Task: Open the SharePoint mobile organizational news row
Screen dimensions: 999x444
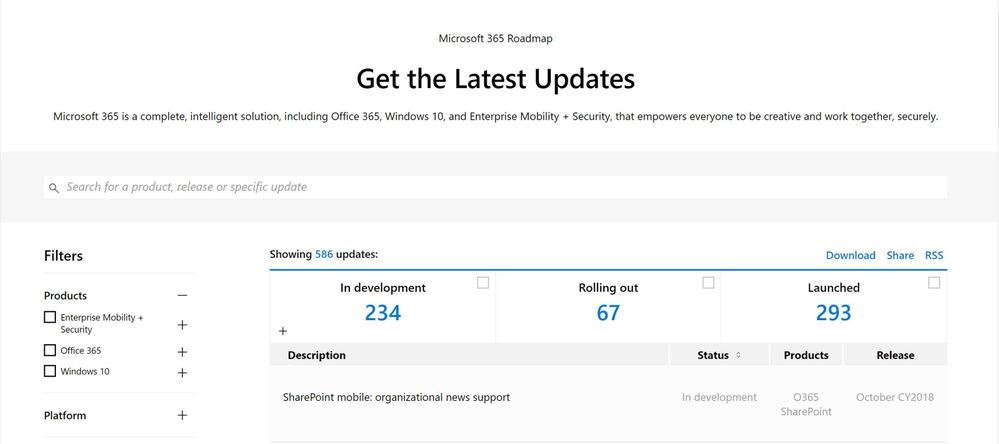Action: coord(397,398)
